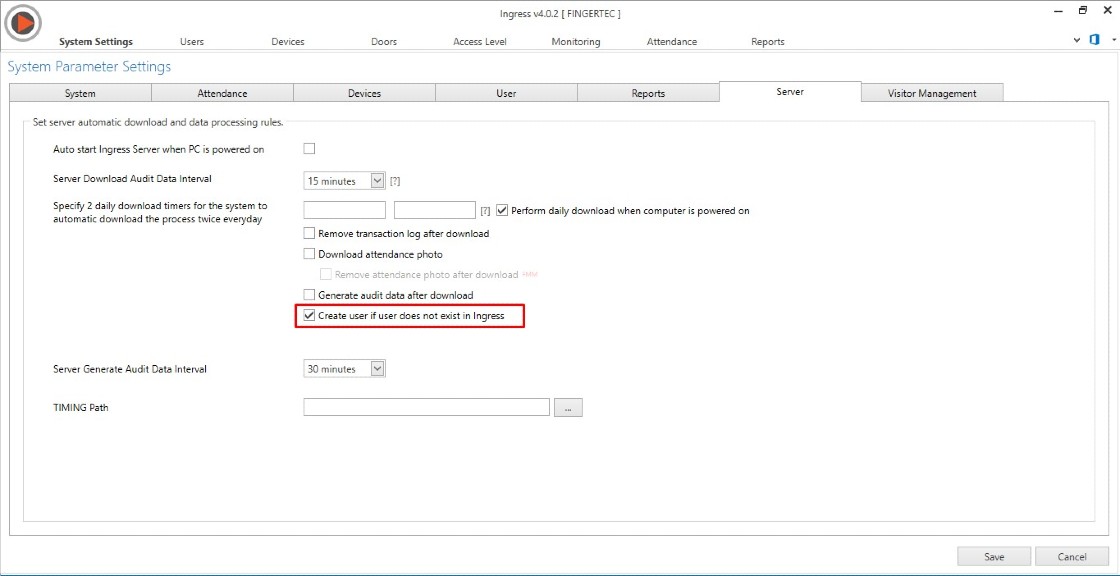1120x576 pixels.
Task: Click the second daily download timer field
Action: 435,210
